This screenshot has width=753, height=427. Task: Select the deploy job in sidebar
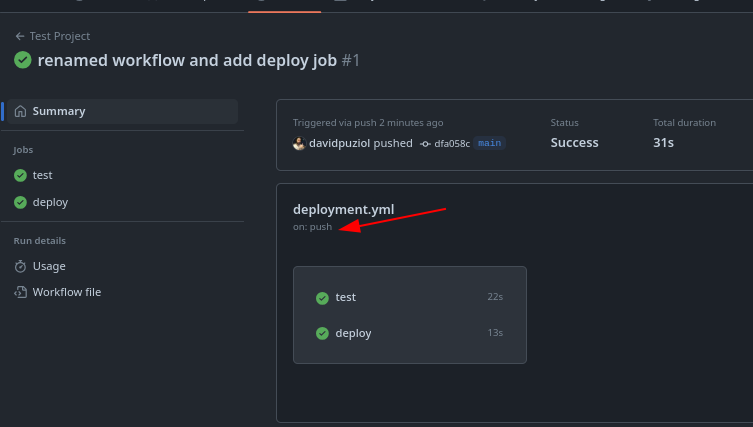point(50,202)
